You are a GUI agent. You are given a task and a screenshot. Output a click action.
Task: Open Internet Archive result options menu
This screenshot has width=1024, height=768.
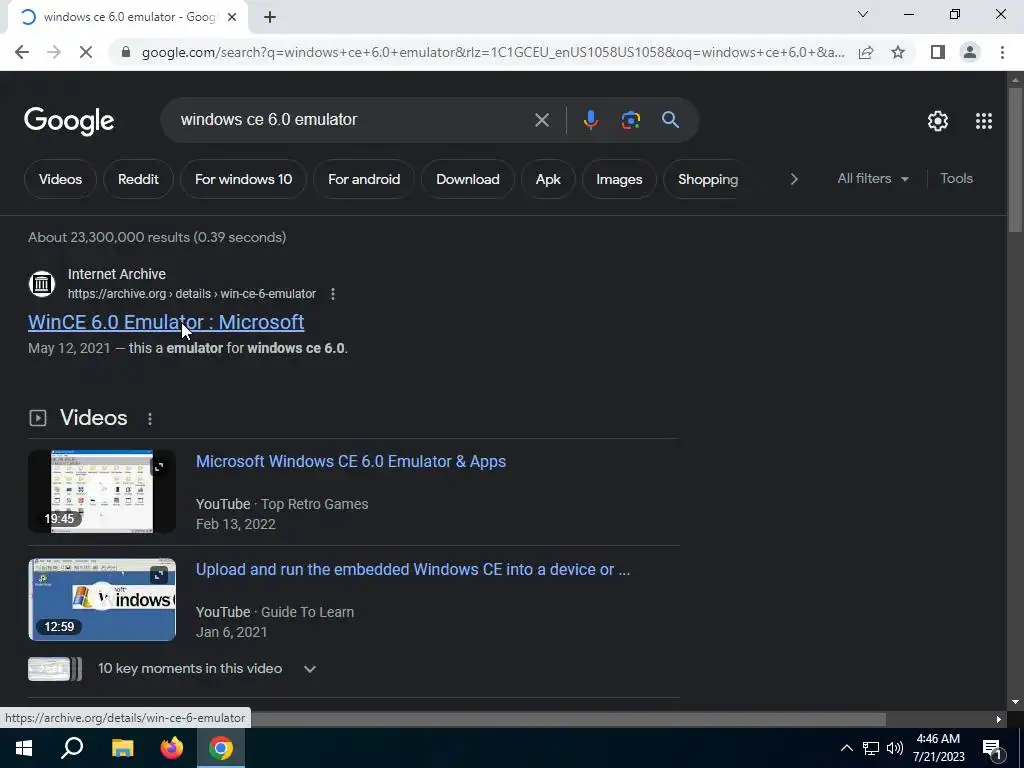pos(332,294)
